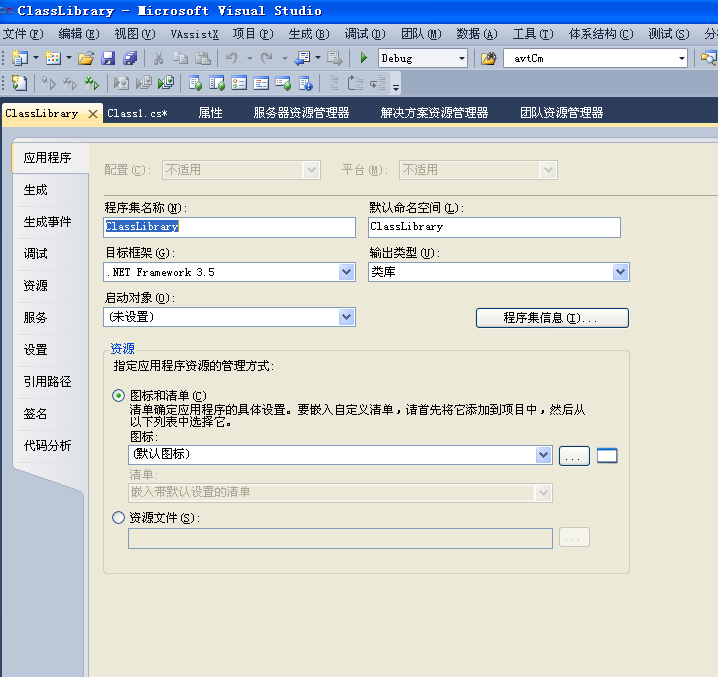Viewport: 718px width, 677px height.
Task: Click the Paste clipboard icon
Action: 203,58
